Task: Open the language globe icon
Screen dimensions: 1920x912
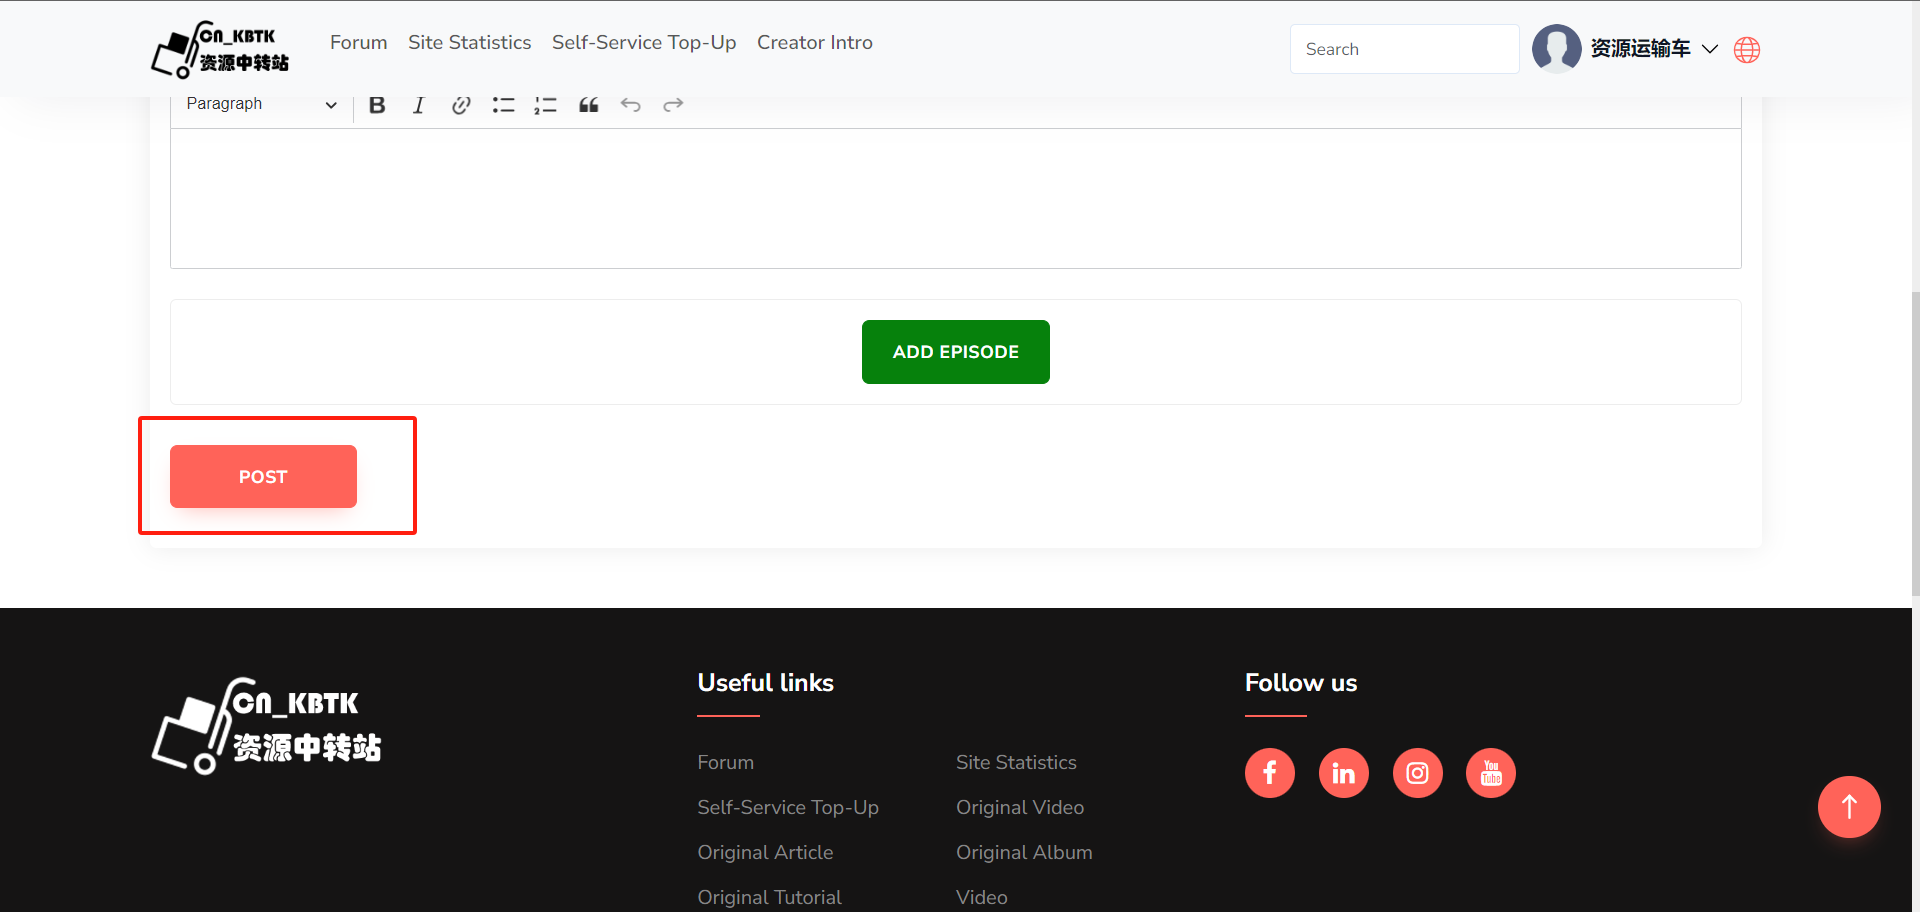Action: coord(1746,50)
